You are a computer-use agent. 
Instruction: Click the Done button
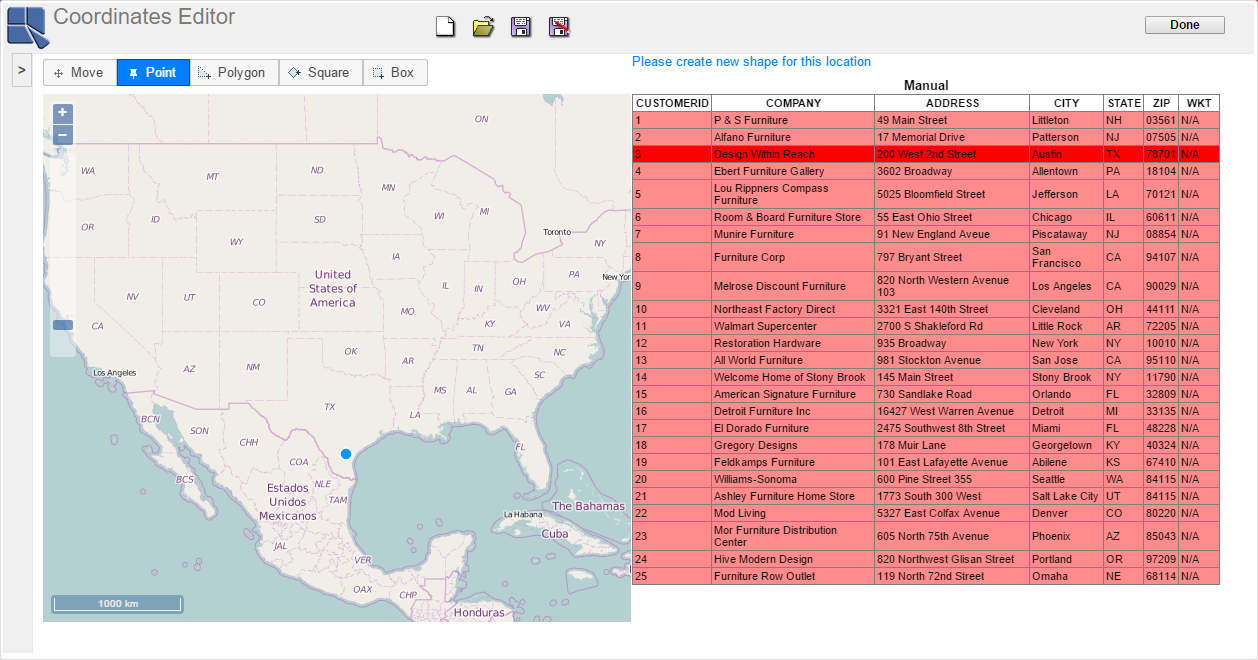point(1185,25)
